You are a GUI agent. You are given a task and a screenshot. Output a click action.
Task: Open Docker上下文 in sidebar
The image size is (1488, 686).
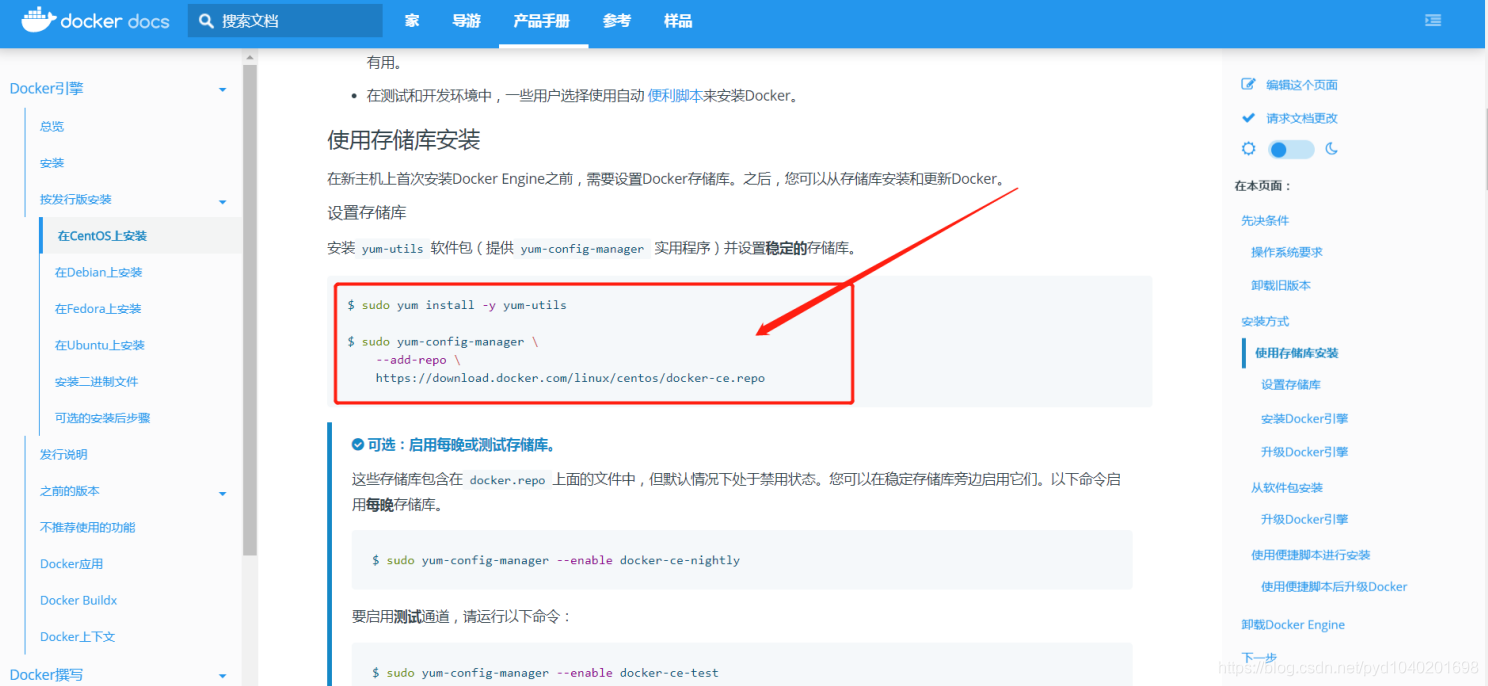pos(77,637)
